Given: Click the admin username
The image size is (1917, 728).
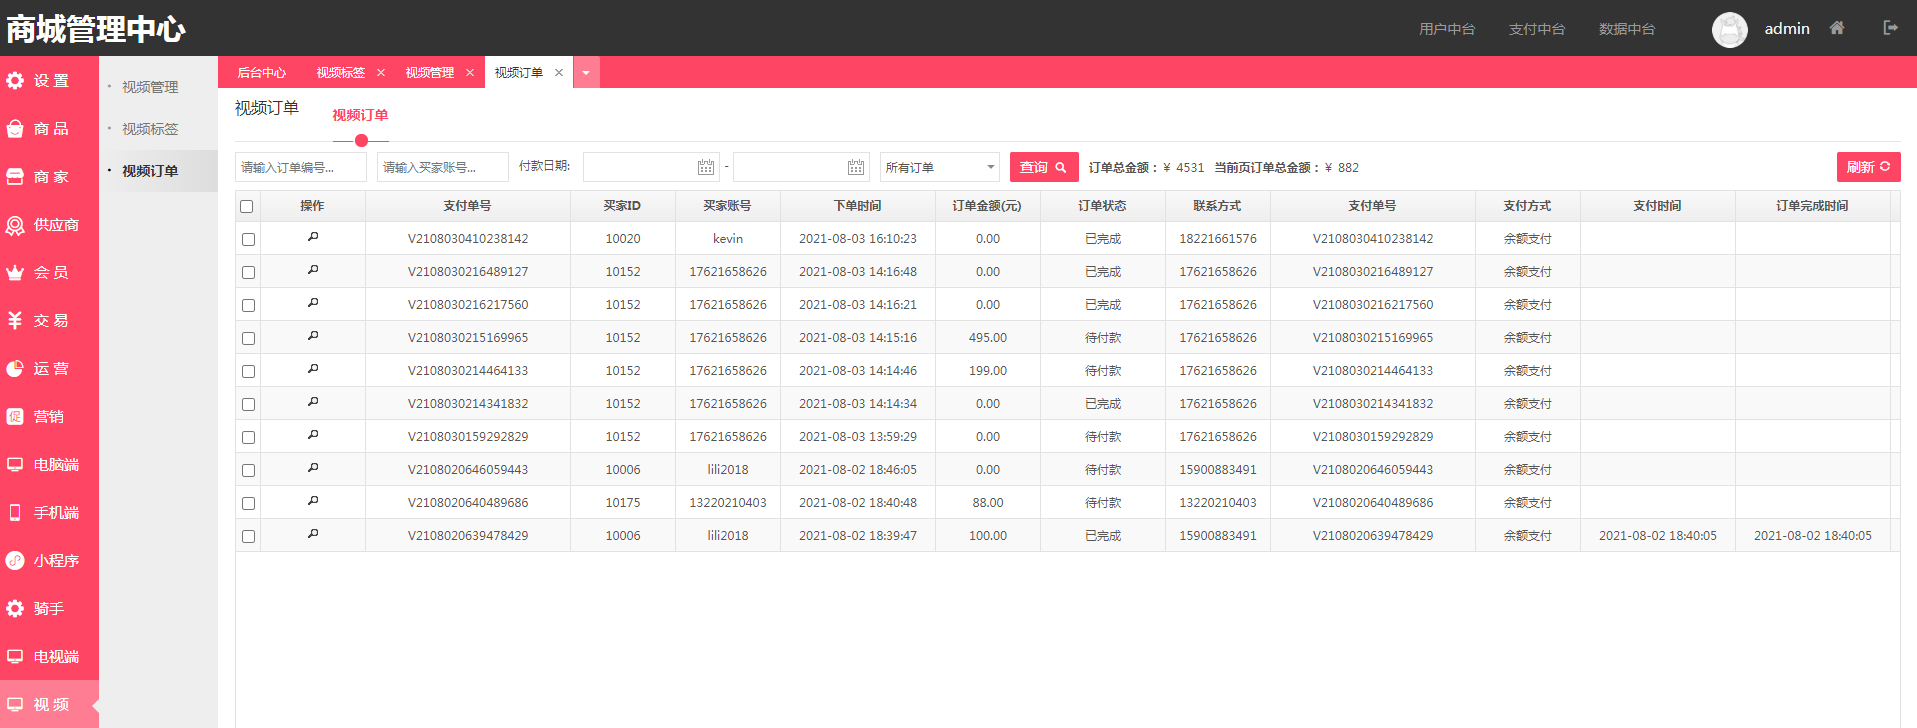Looking at the screenshot, I should coord(1787,28).
